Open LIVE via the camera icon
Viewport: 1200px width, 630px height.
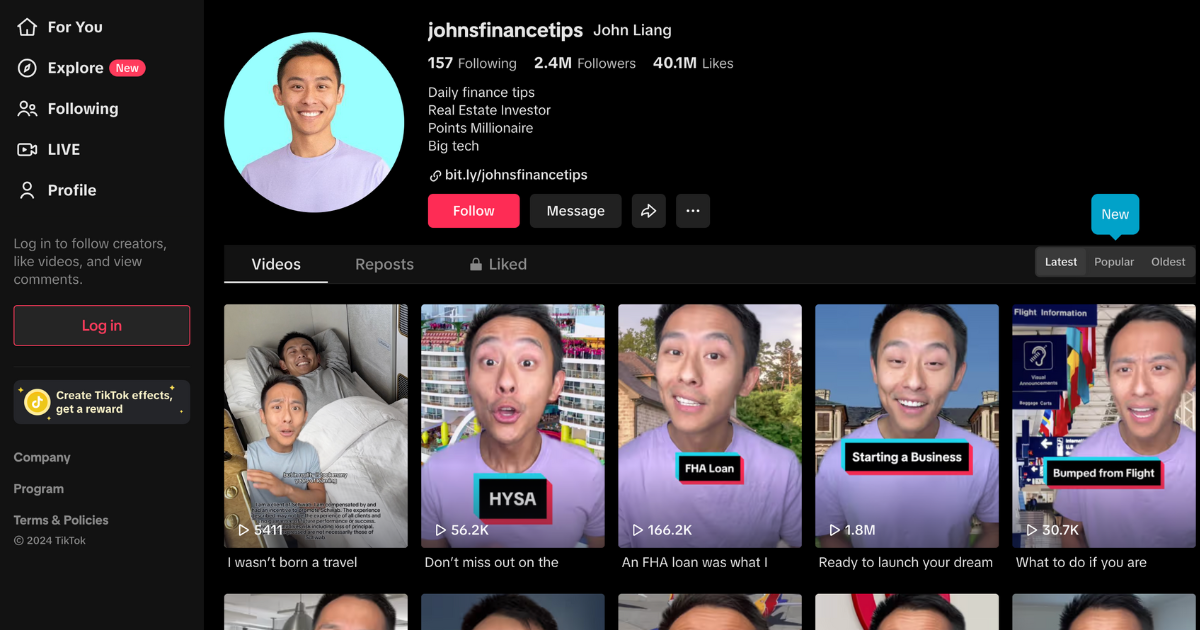(x=28, y=149)
